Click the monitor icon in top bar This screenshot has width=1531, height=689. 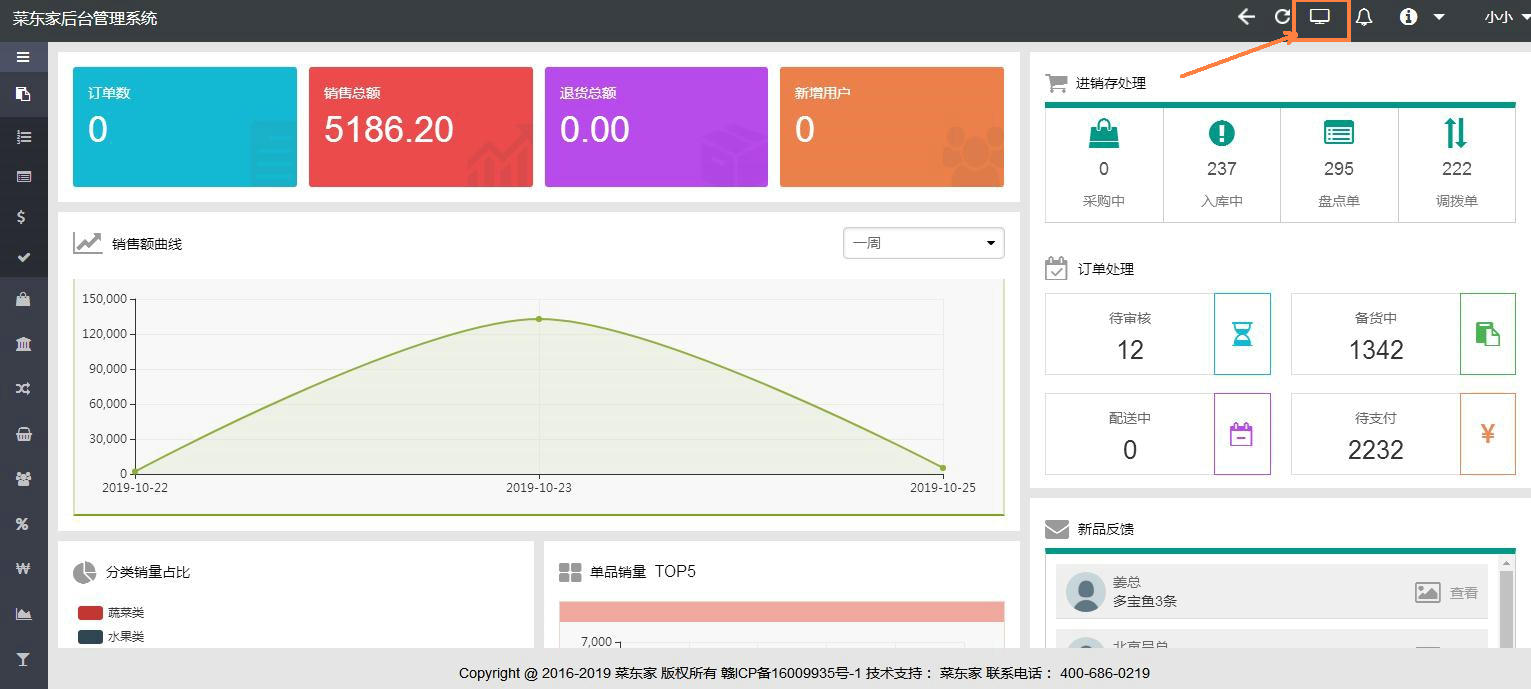coord(1320,17)
